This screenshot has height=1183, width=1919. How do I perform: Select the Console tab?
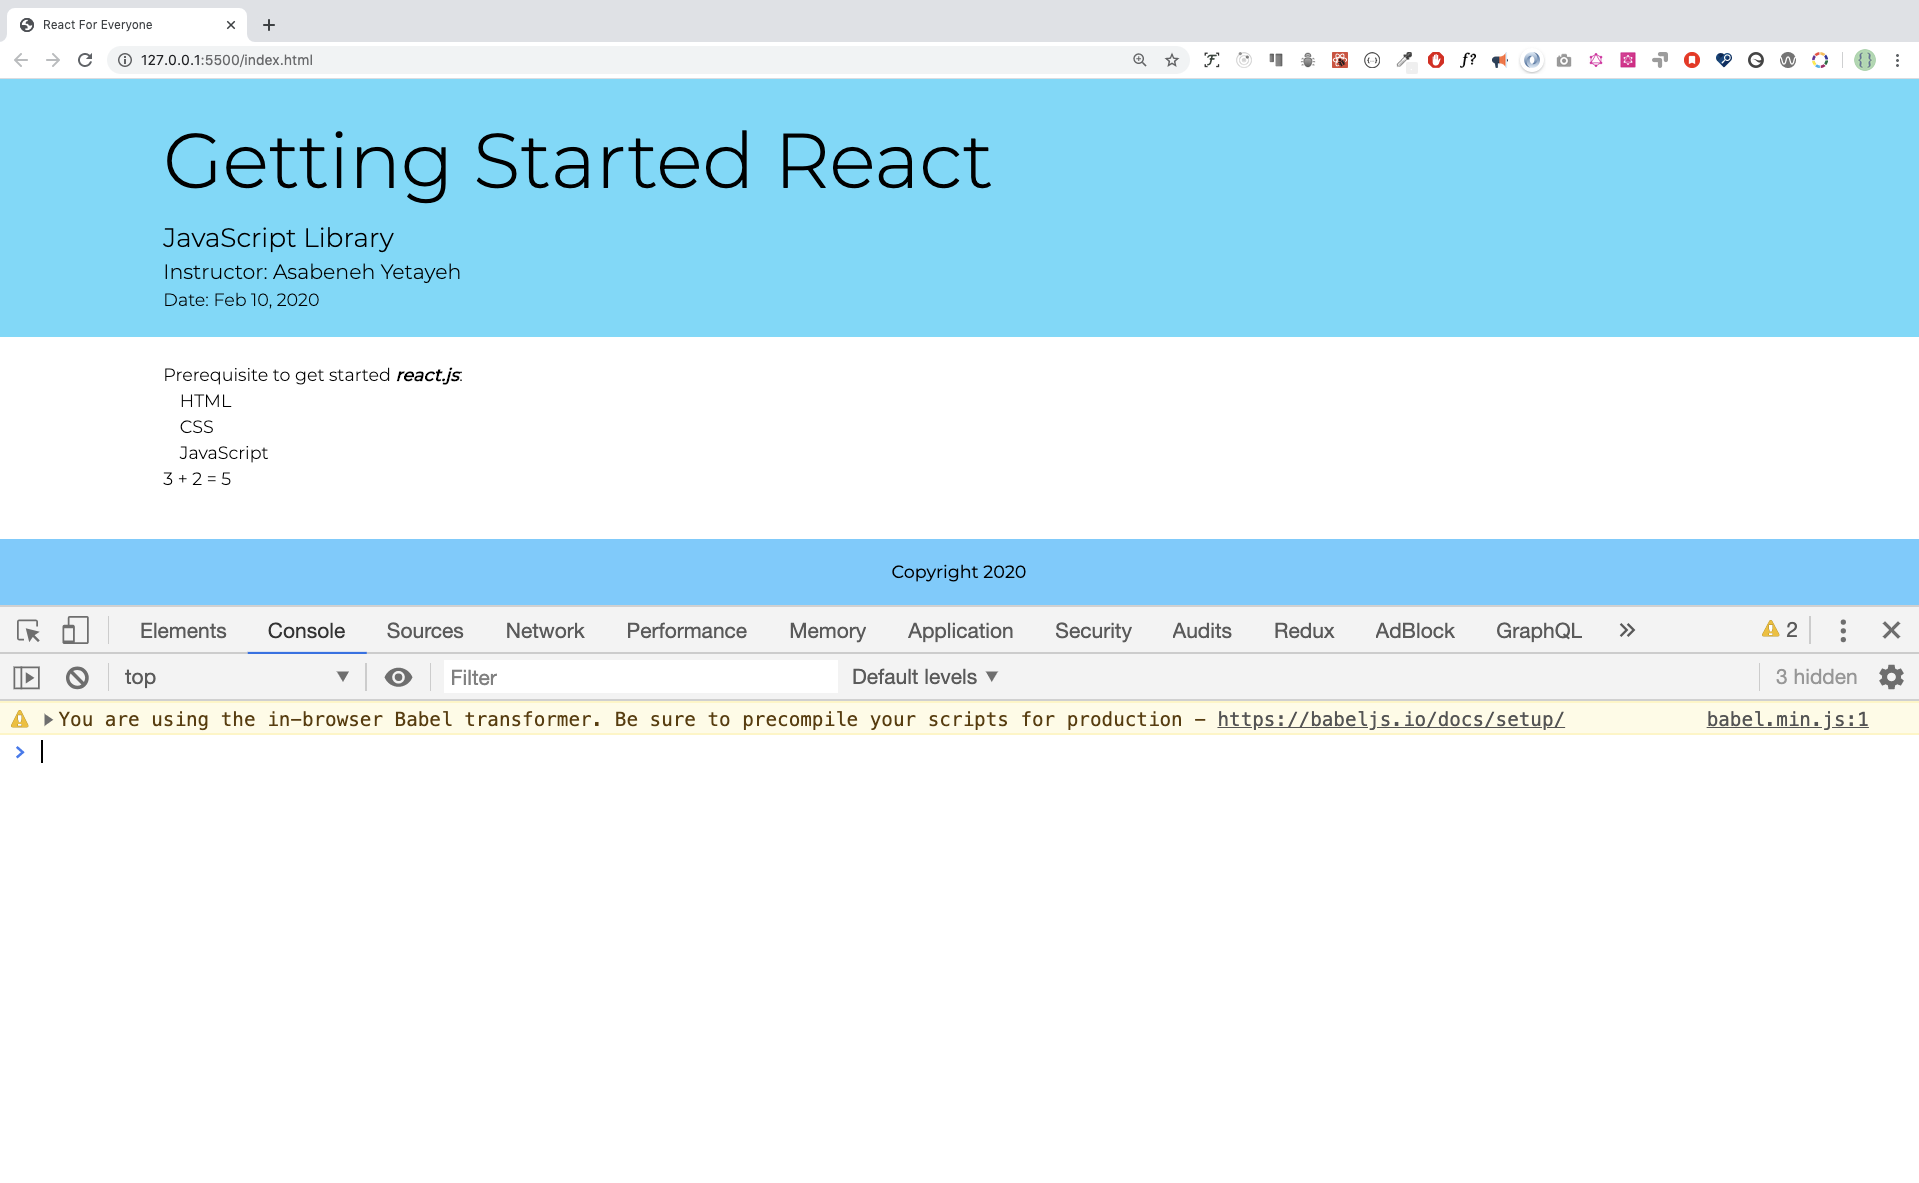pos(306,631)
